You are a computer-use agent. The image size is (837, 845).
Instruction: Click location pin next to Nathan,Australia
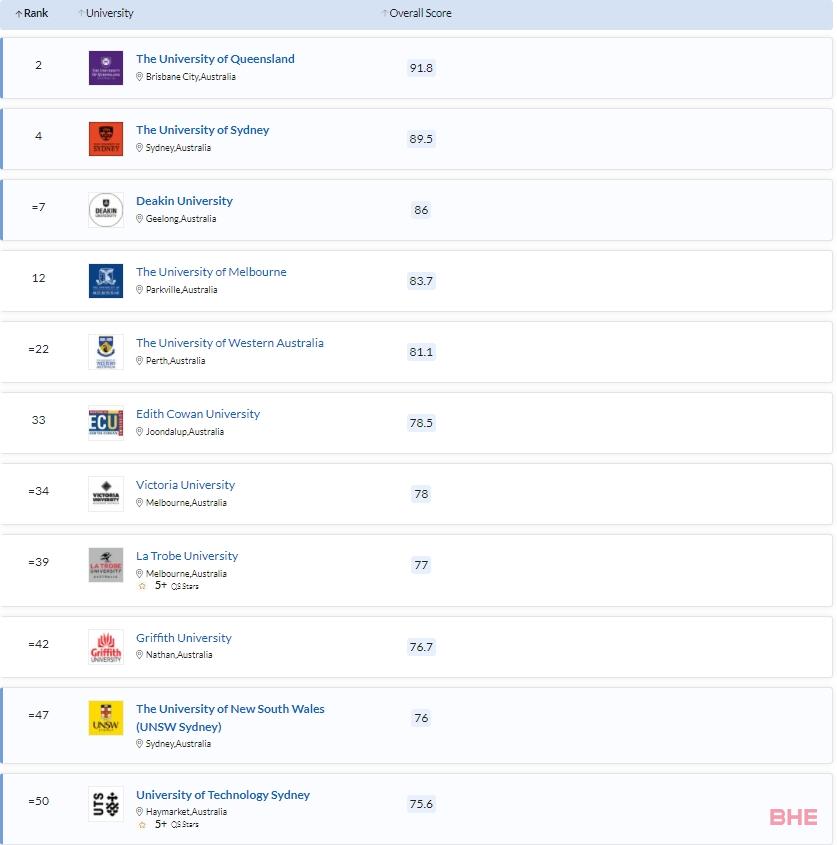pos(139,655)
